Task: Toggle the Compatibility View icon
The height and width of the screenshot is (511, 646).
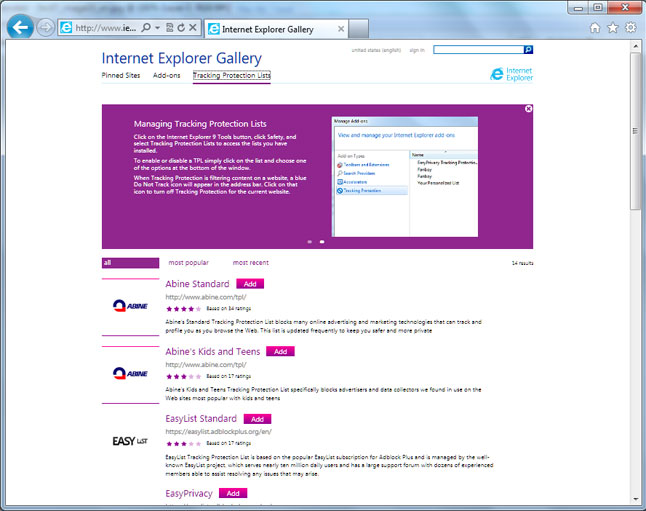Action: (x=169, y=28)
